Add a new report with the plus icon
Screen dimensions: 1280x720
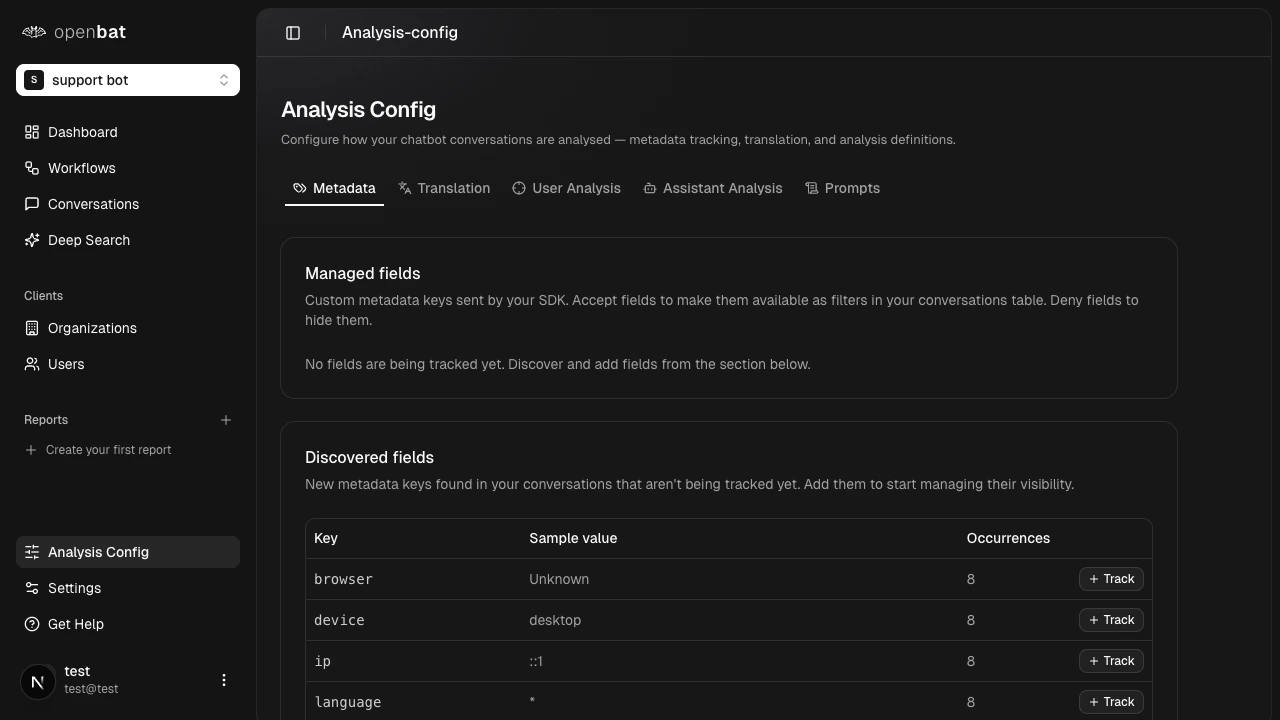click(x=226, y=420)
